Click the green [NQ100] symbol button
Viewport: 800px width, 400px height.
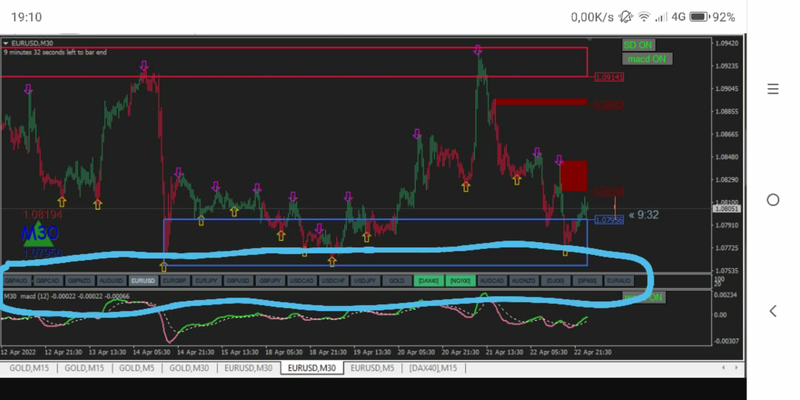[460, 281]
